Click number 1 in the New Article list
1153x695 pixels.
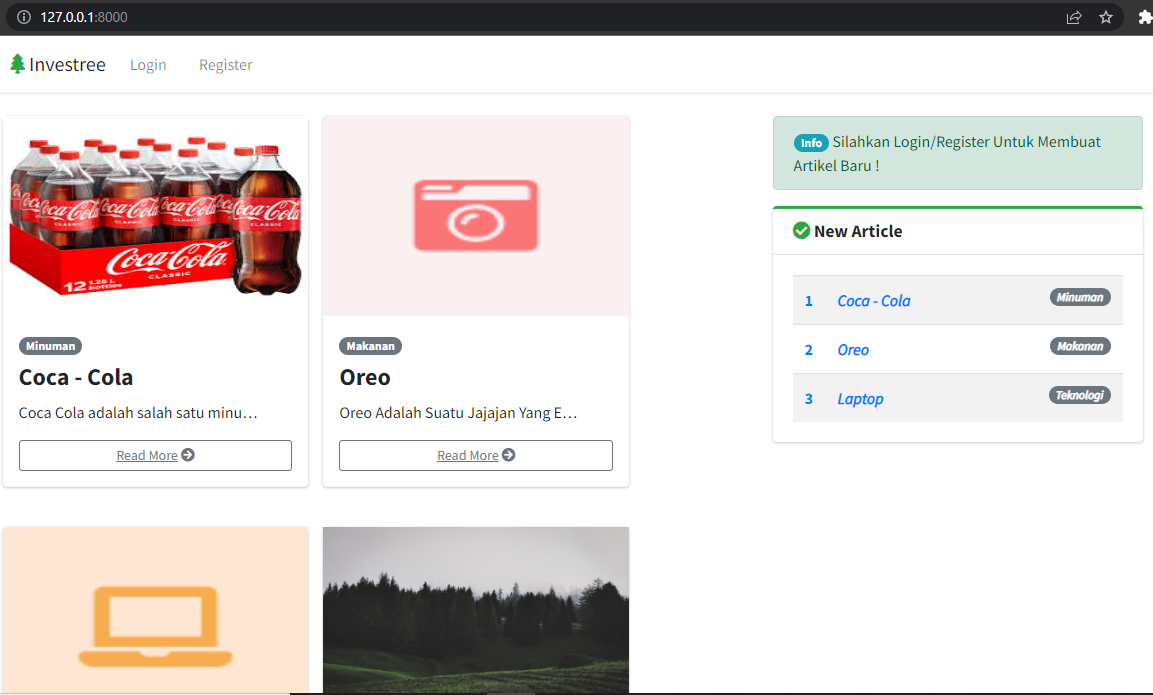coord(809,301)
